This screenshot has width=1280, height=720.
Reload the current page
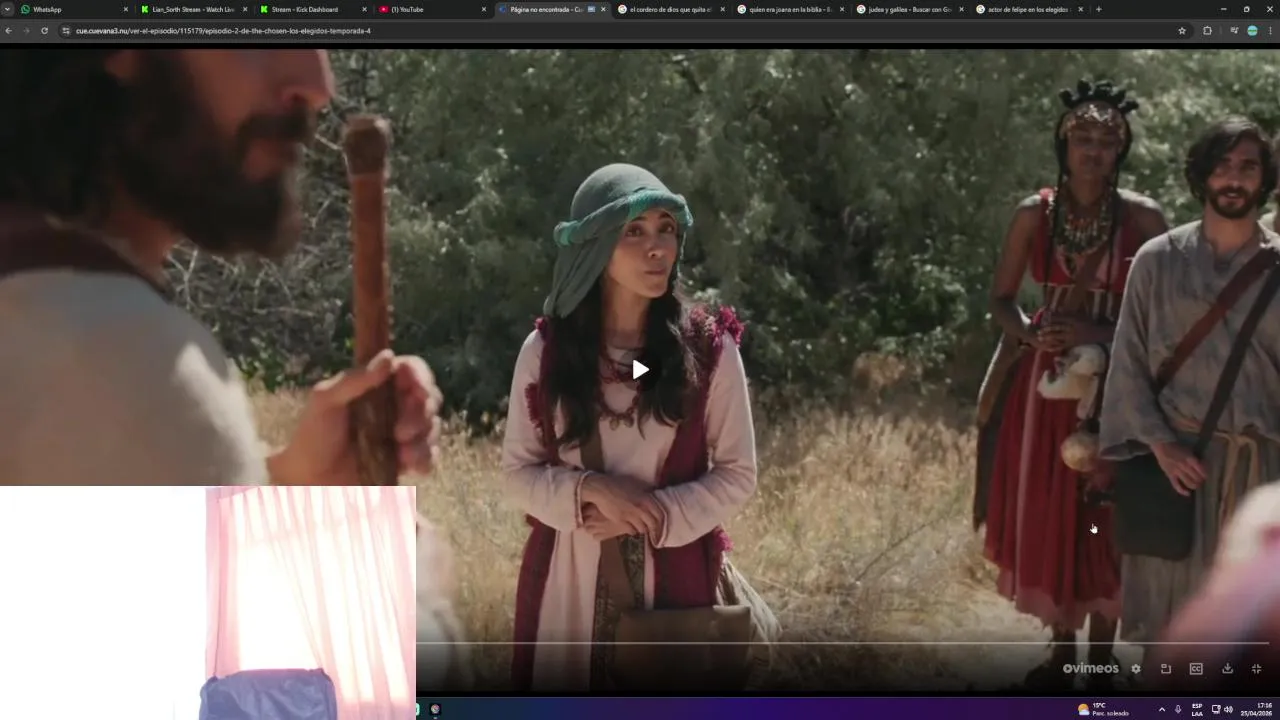pyautogui.click(x=44, y=31)
